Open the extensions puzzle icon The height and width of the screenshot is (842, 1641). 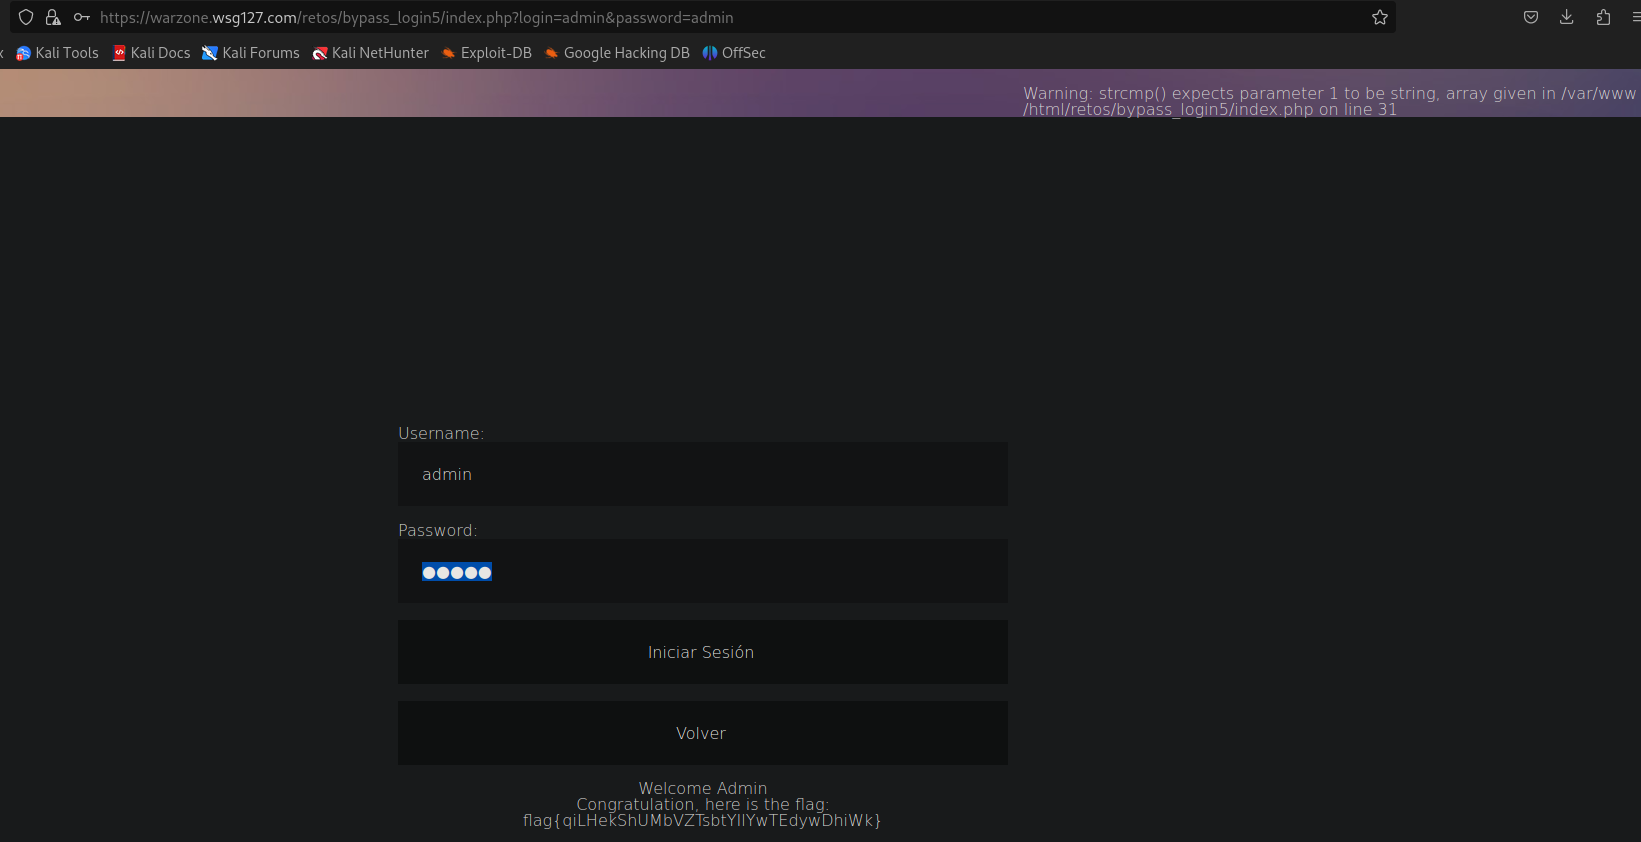click(1603, 17)
